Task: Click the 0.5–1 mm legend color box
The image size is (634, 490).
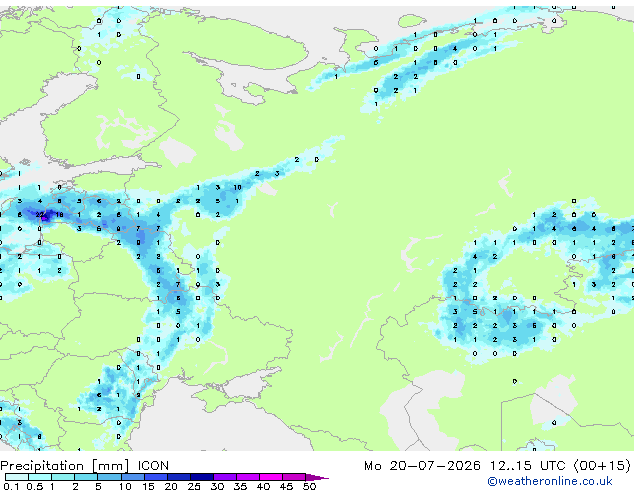Action: pyautogui.click(x=40, y=477)
